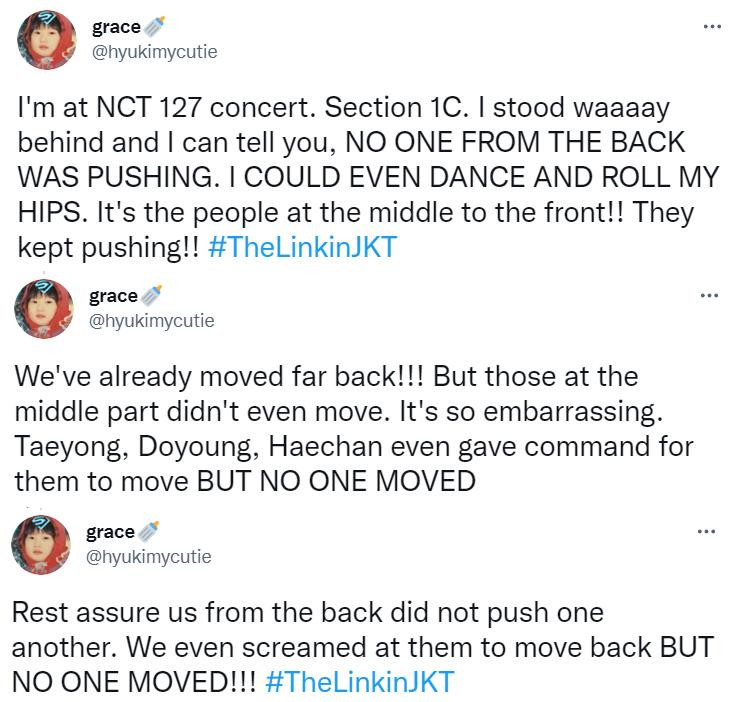Image resolution: width=736 pixels, height=702 pixels.
Task: Click display name grace on the "Rest assure" tweet
Action: (111, 532)
